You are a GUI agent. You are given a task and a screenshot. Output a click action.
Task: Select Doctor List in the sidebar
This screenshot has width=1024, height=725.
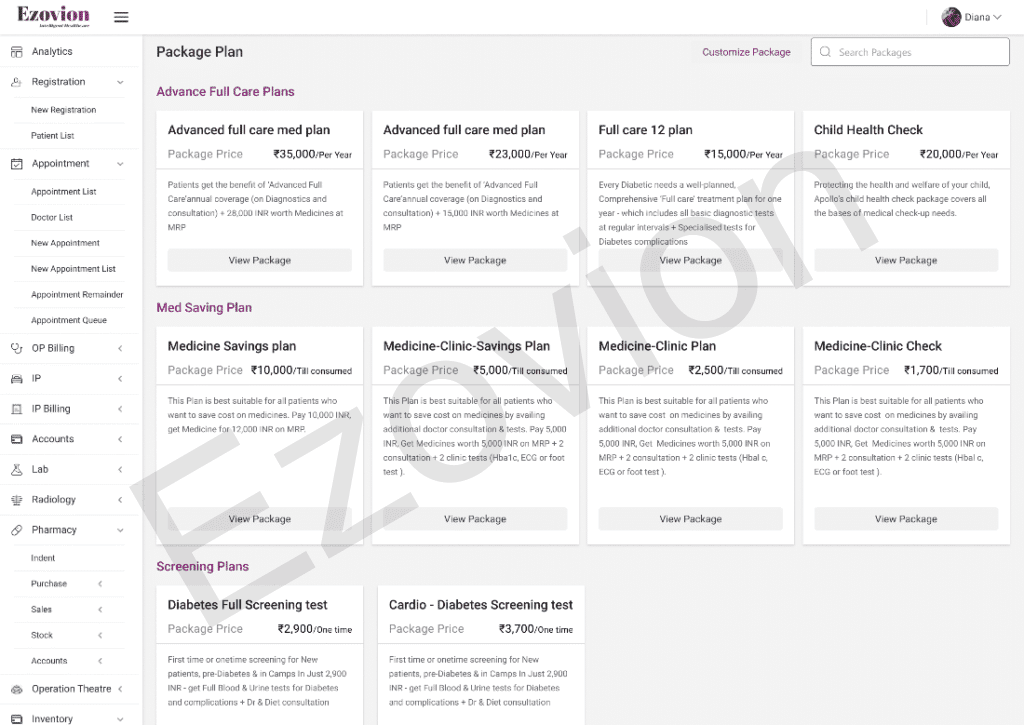click(x=52, y=218)
